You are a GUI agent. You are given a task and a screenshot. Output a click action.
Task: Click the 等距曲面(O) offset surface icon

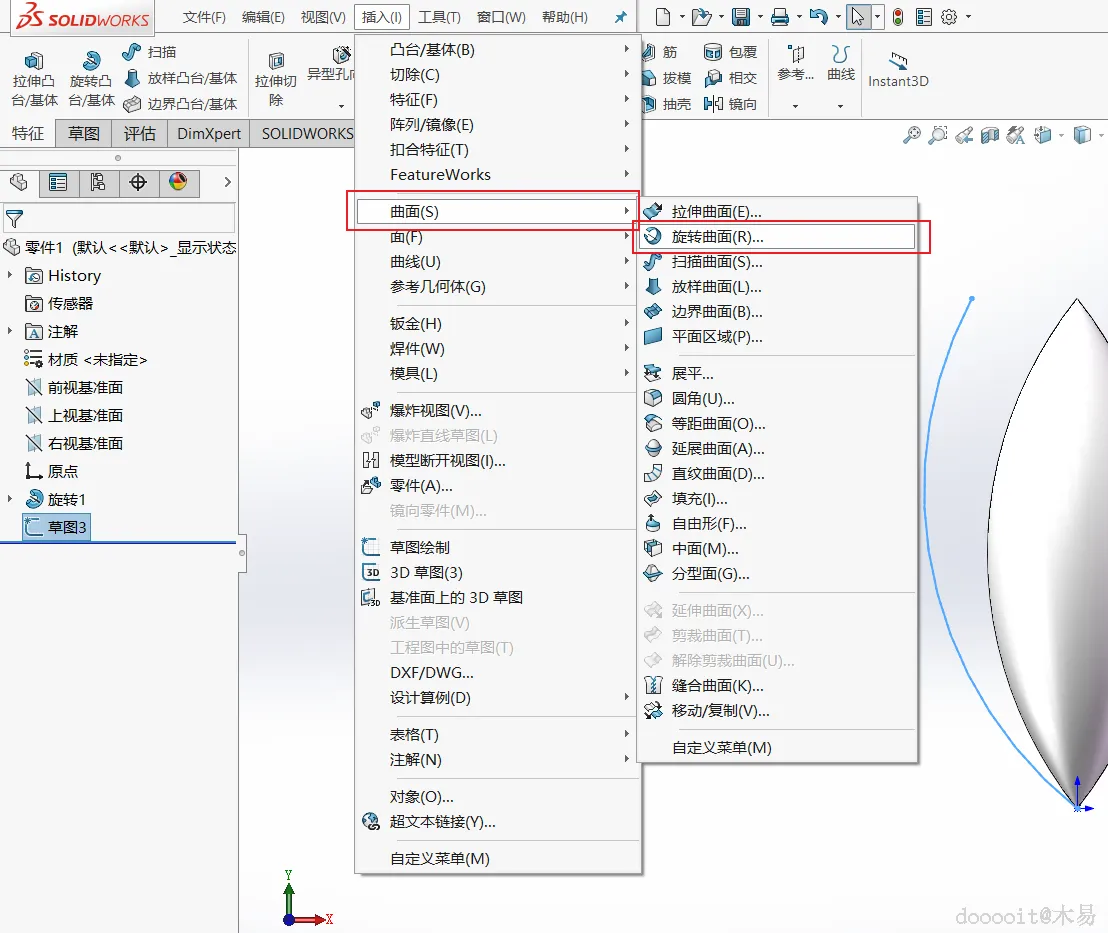pyautogui.click(x=653, y=423)
